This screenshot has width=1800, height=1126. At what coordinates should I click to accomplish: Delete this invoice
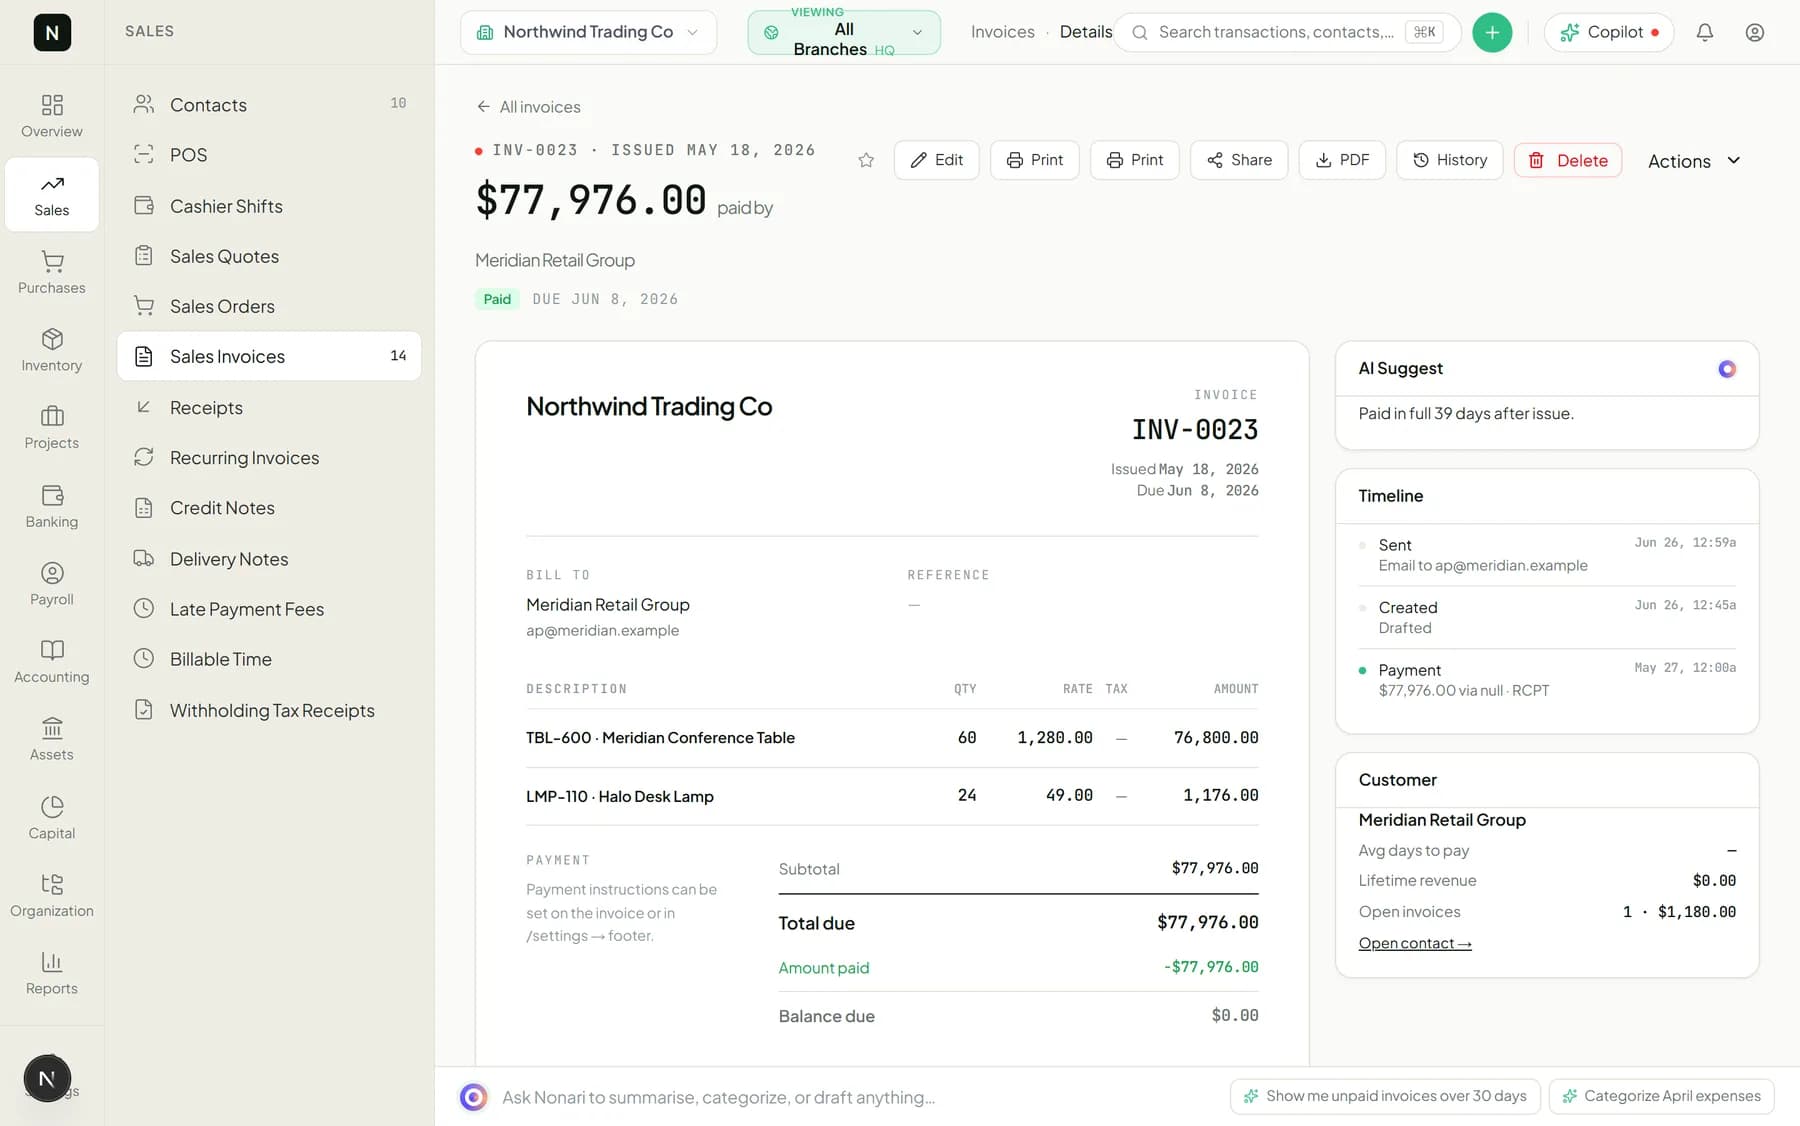(1568, 160)
